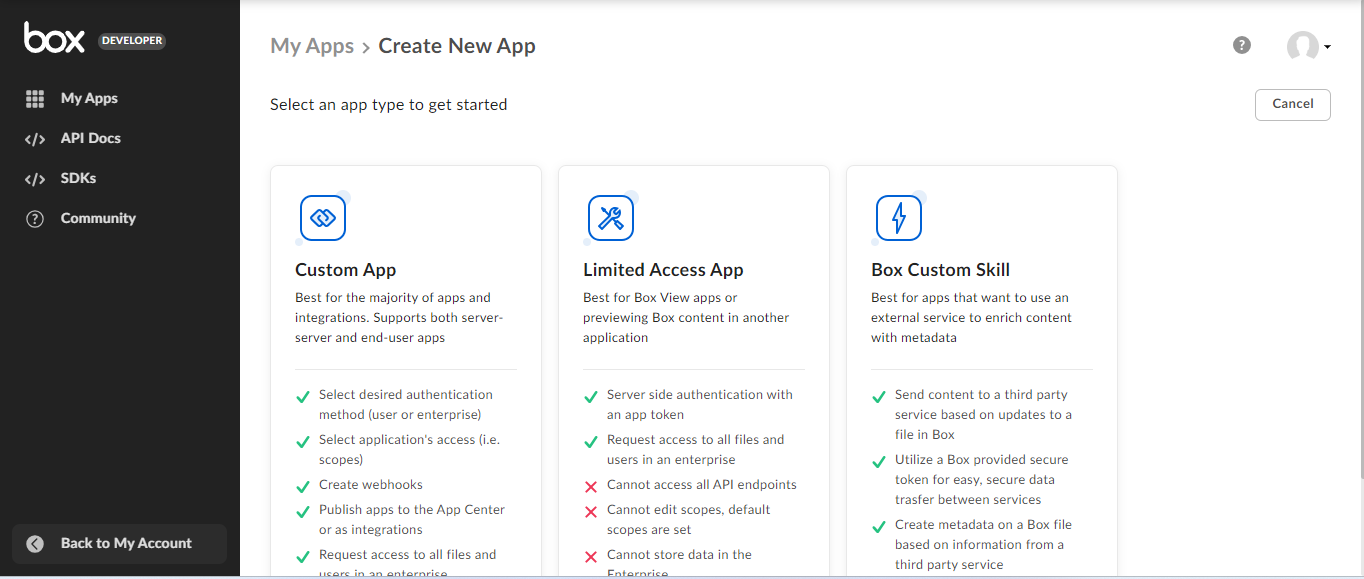This screenshot has height=579, width=1364.
Task: Choose the Custom App title
Action: pos(345,270)
